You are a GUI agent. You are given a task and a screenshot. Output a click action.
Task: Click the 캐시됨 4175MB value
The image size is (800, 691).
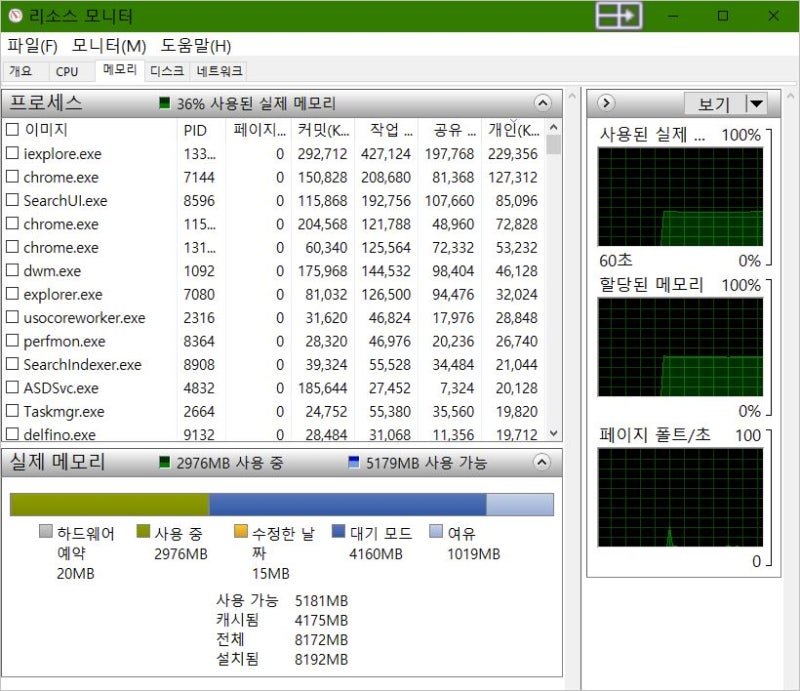coord(321,621)
